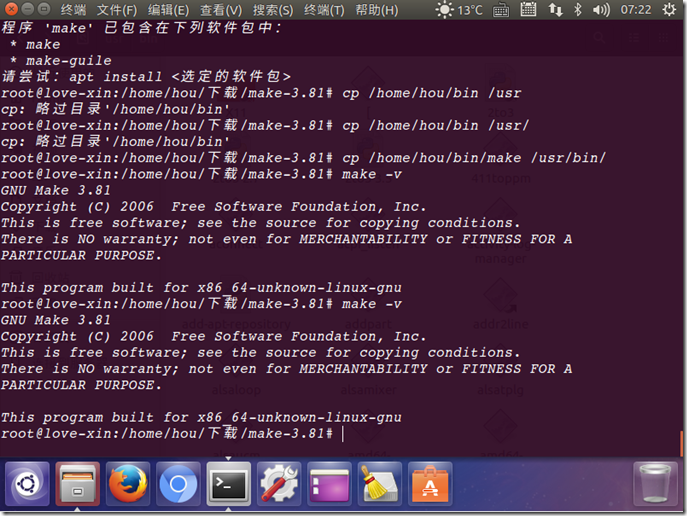Launch Firefox from the dock
Viewport: 687px width, 516px height.
[x=128, y=484]
